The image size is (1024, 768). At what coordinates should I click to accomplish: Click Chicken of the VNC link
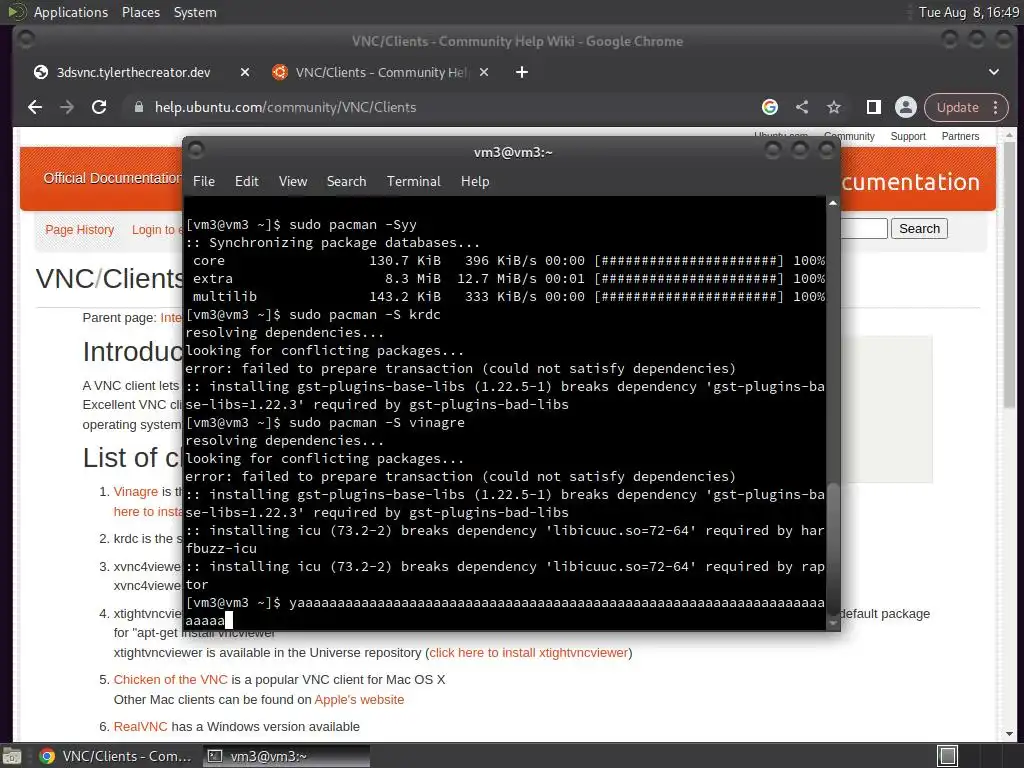170,679
